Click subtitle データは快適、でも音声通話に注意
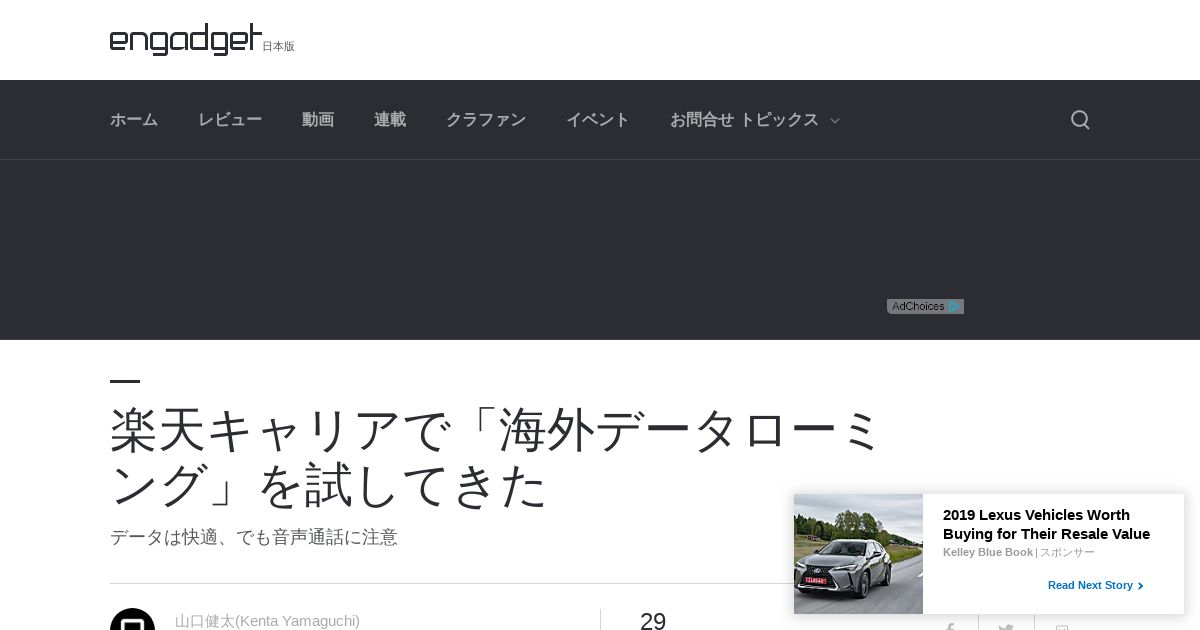Screen dimensions: 1200x630 [254, 537]
